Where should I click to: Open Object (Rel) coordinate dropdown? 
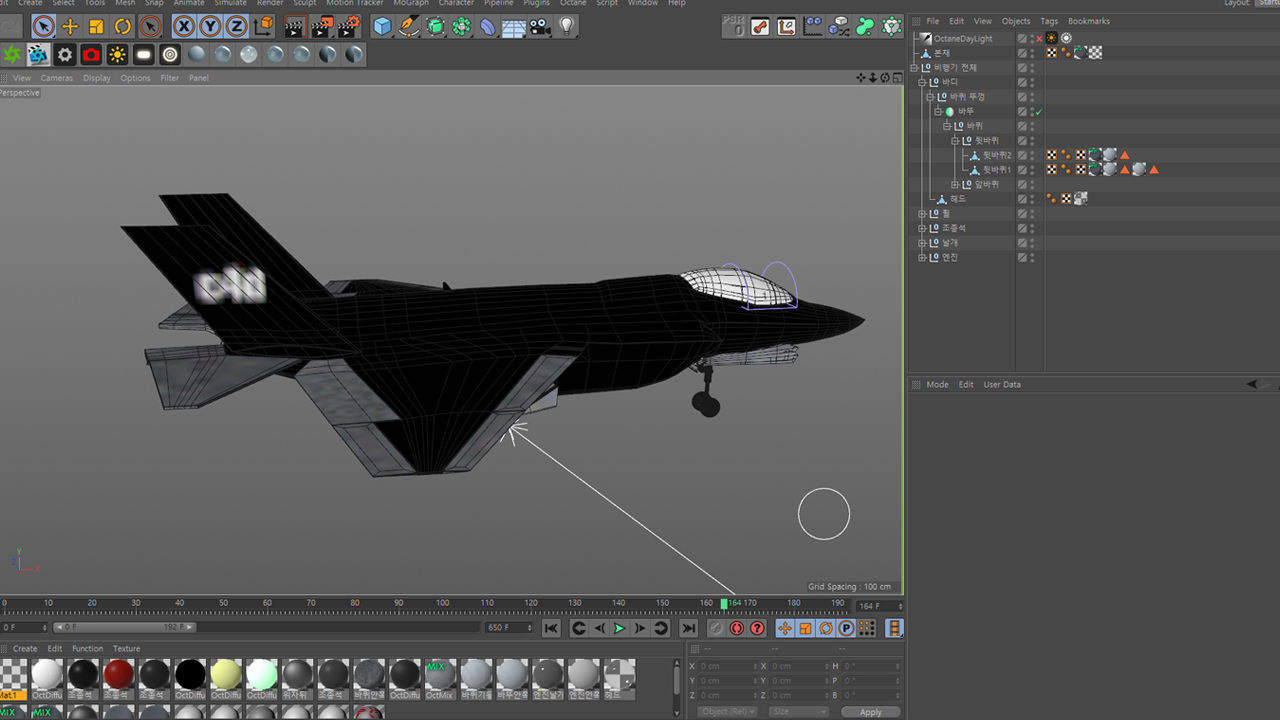point(728,712)
